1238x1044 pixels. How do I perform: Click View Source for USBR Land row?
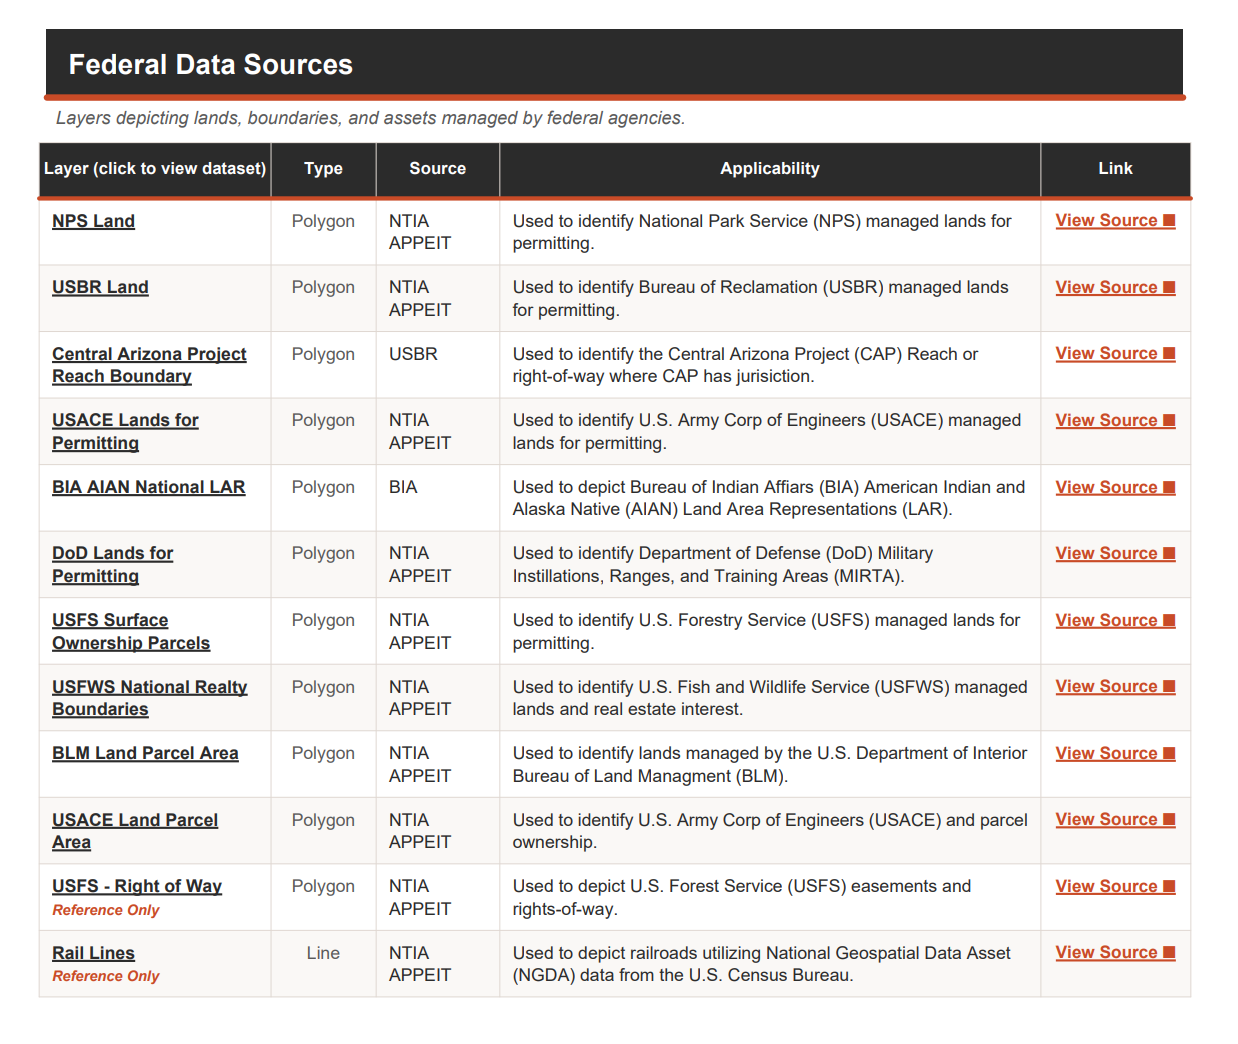[1115, 287]
